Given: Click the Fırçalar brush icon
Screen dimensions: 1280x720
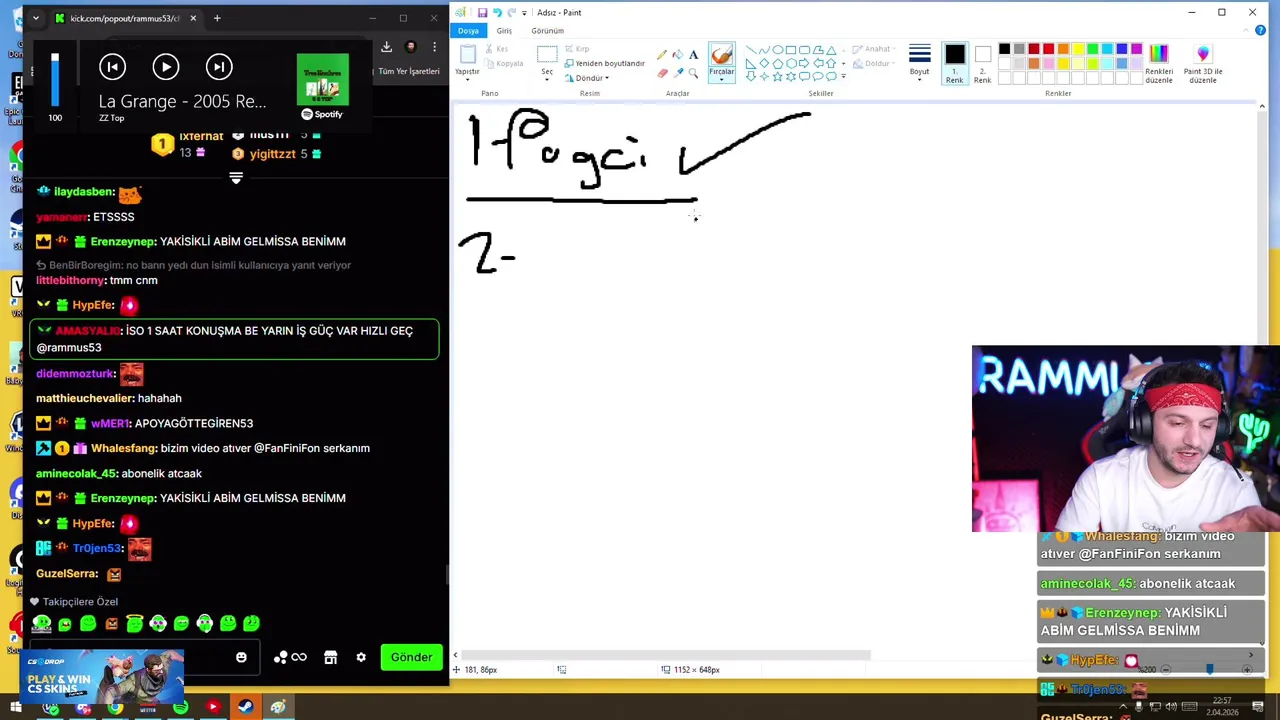Looking at the screenshot, I should [x=721, y=55].
